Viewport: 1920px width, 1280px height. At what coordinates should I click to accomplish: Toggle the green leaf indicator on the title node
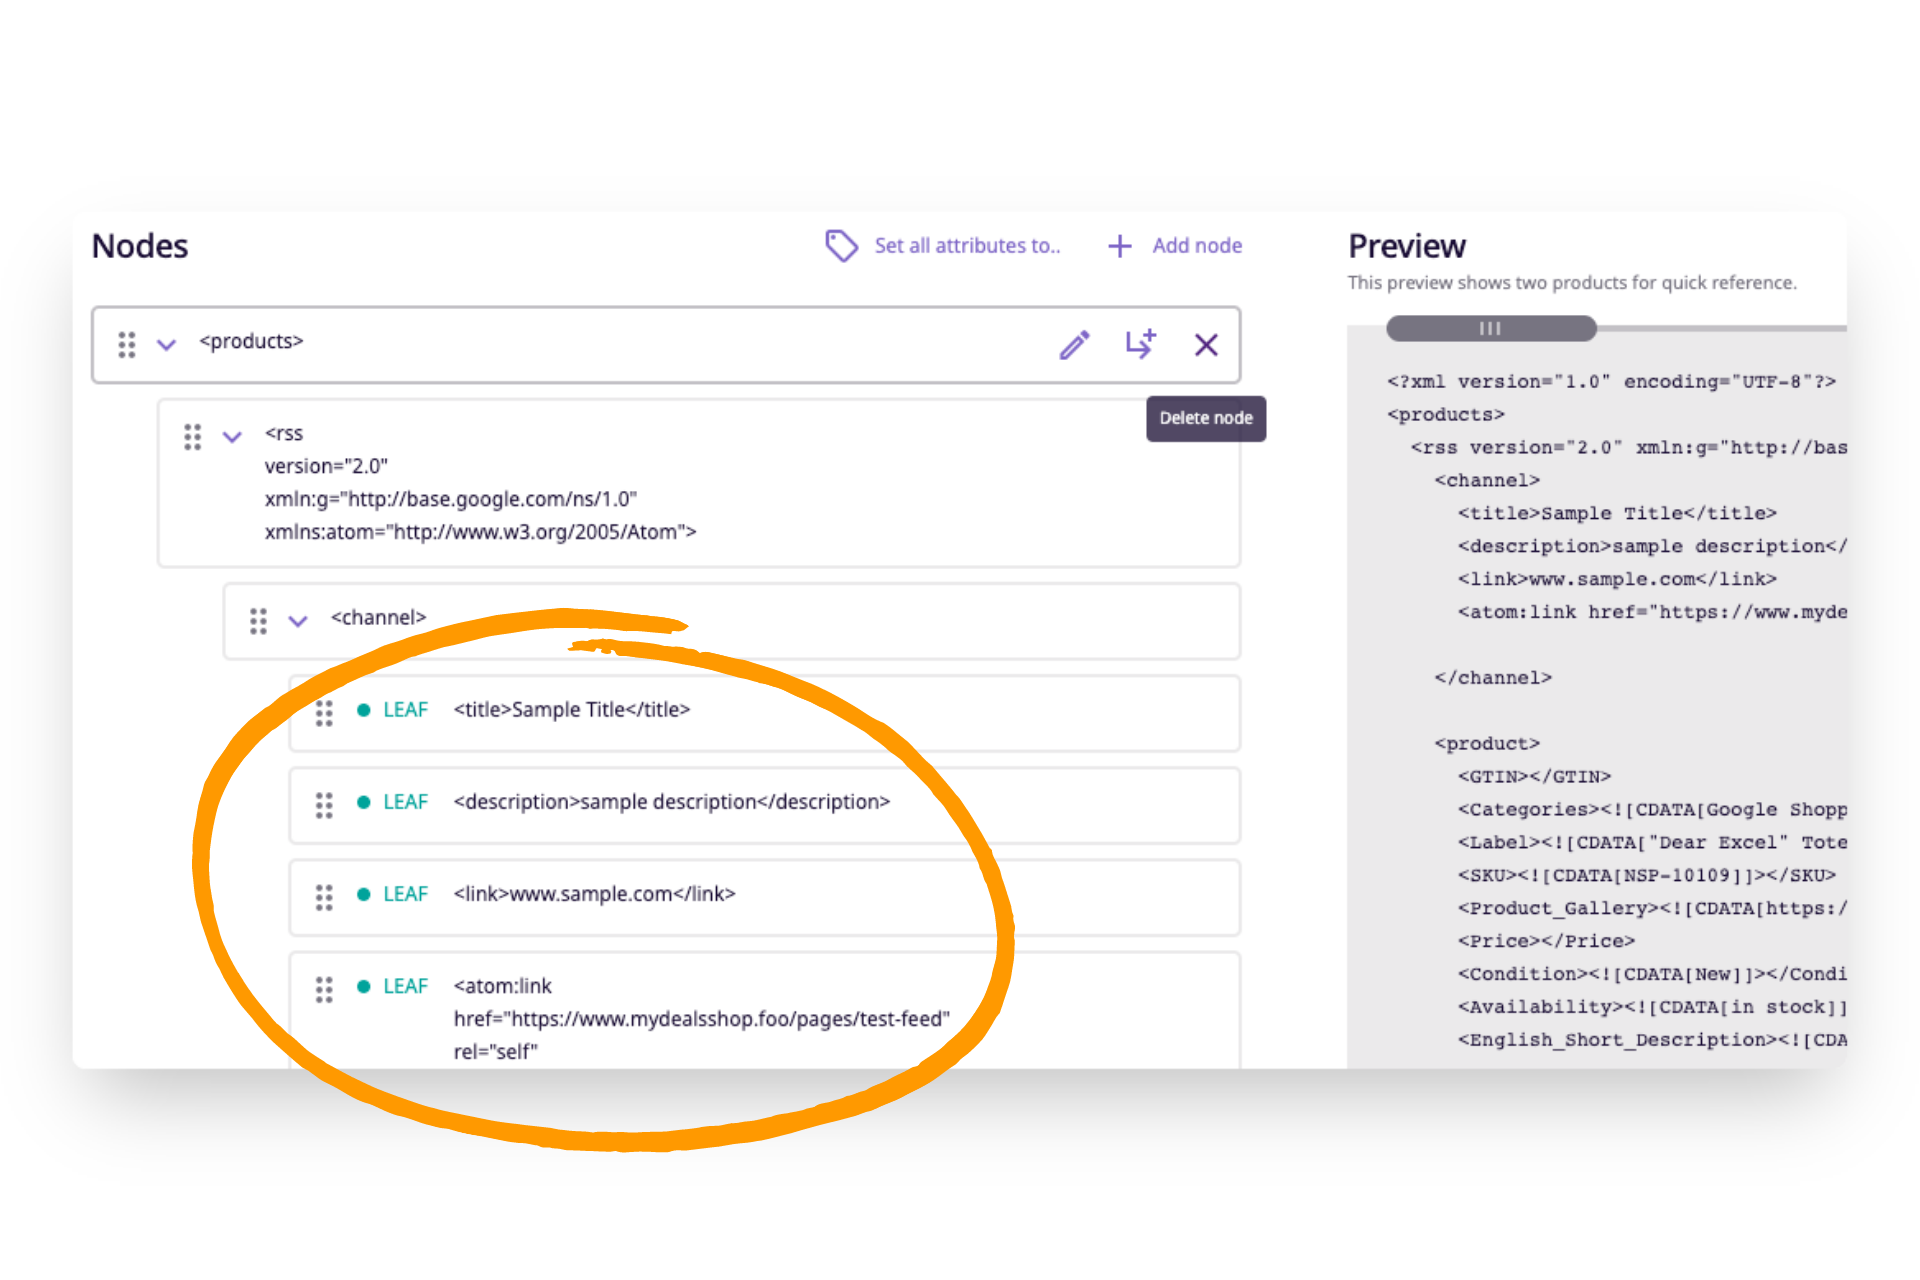pos(363,710)
